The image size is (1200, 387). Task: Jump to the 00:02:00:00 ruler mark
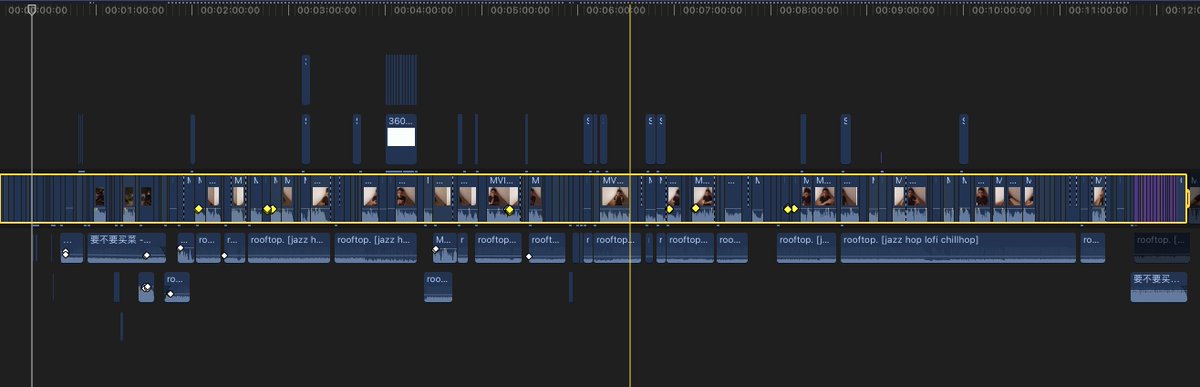[x=230, y=10]
